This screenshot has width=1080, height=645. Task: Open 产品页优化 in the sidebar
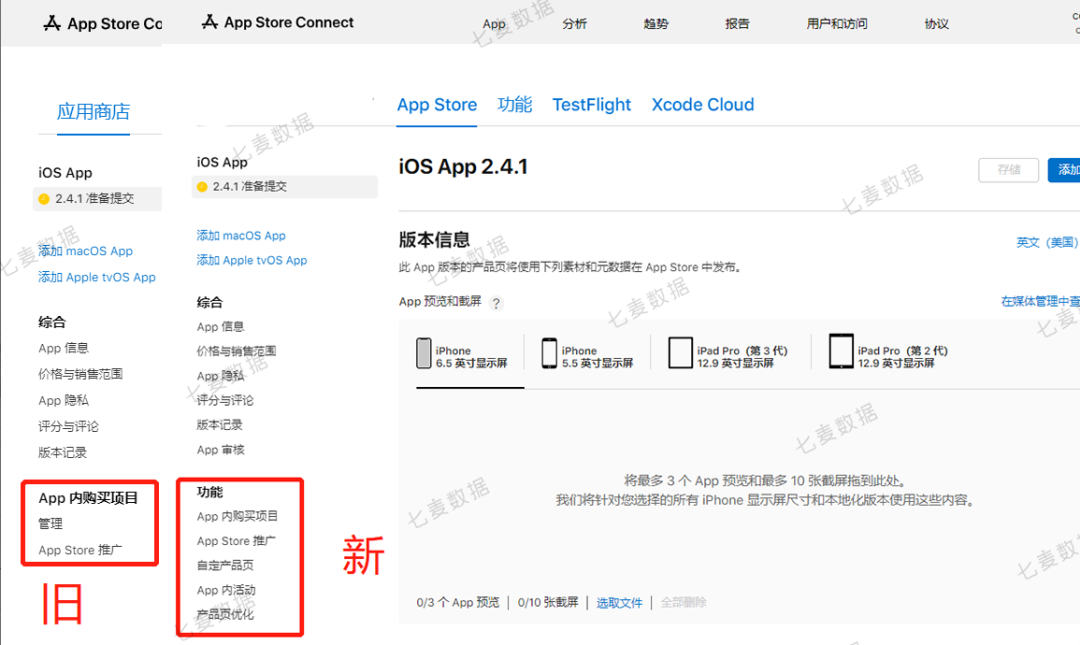[225, 615]
